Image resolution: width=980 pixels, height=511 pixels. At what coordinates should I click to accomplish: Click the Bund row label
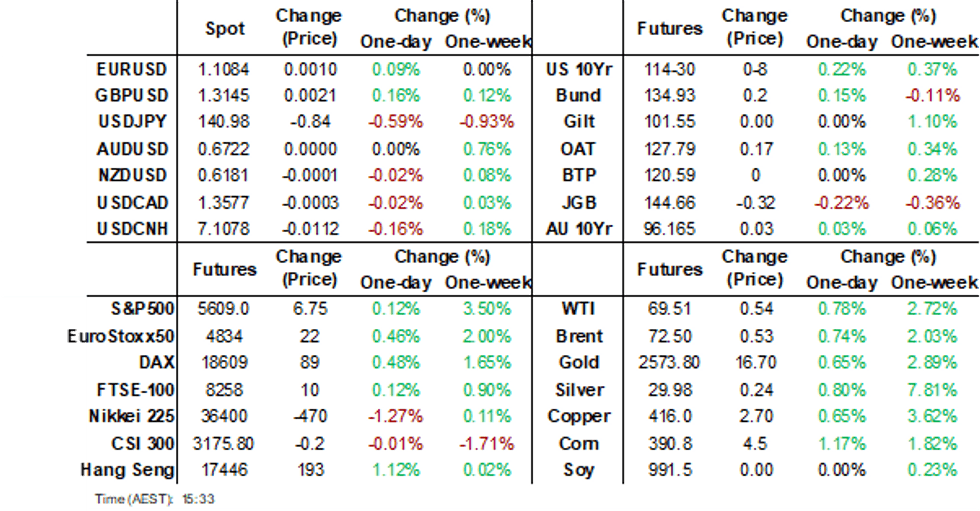point(579,96)
